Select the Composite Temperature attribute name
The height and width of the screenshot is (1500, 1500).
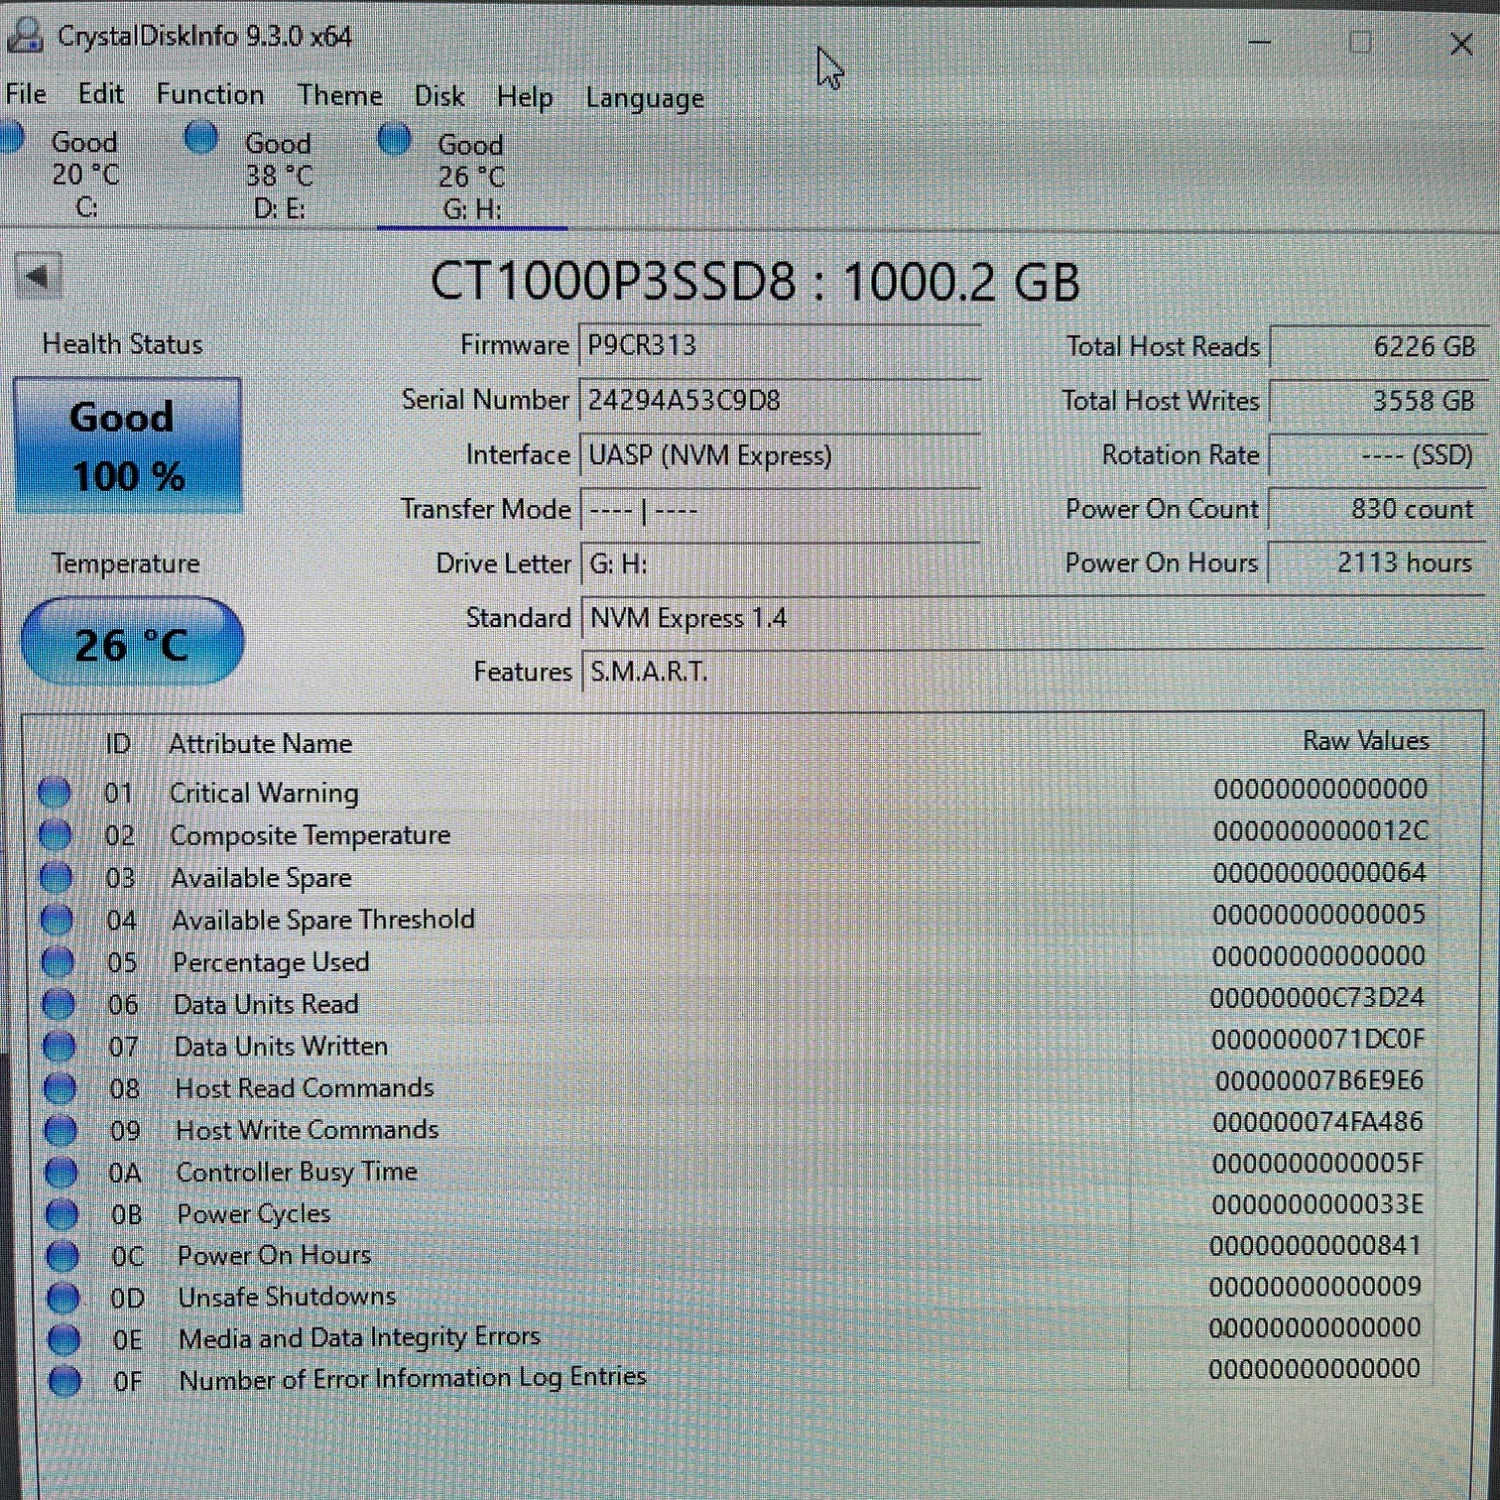[x=310, y=835]
